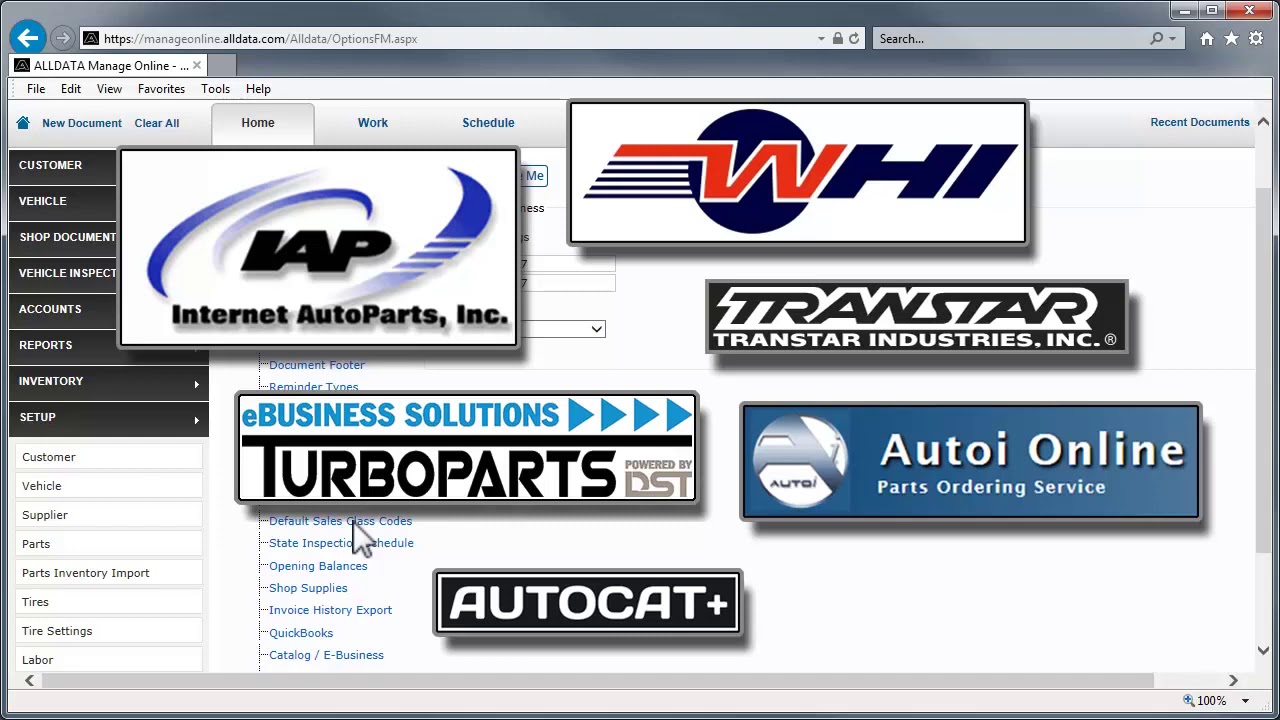Image resolution: width=1280 pixels, height=720 pixels.
Task: Open the browser Home icon
Action: point(1207,38)
